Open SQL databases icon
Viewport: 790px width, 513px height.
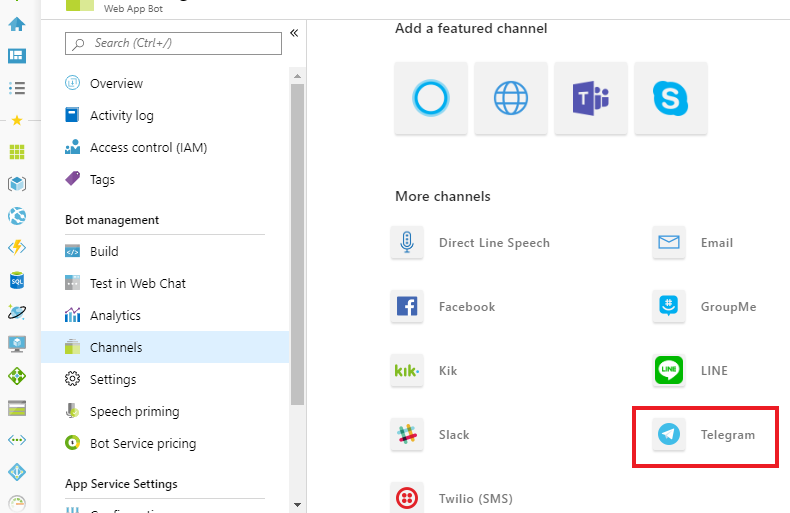(x=17, y=280)
